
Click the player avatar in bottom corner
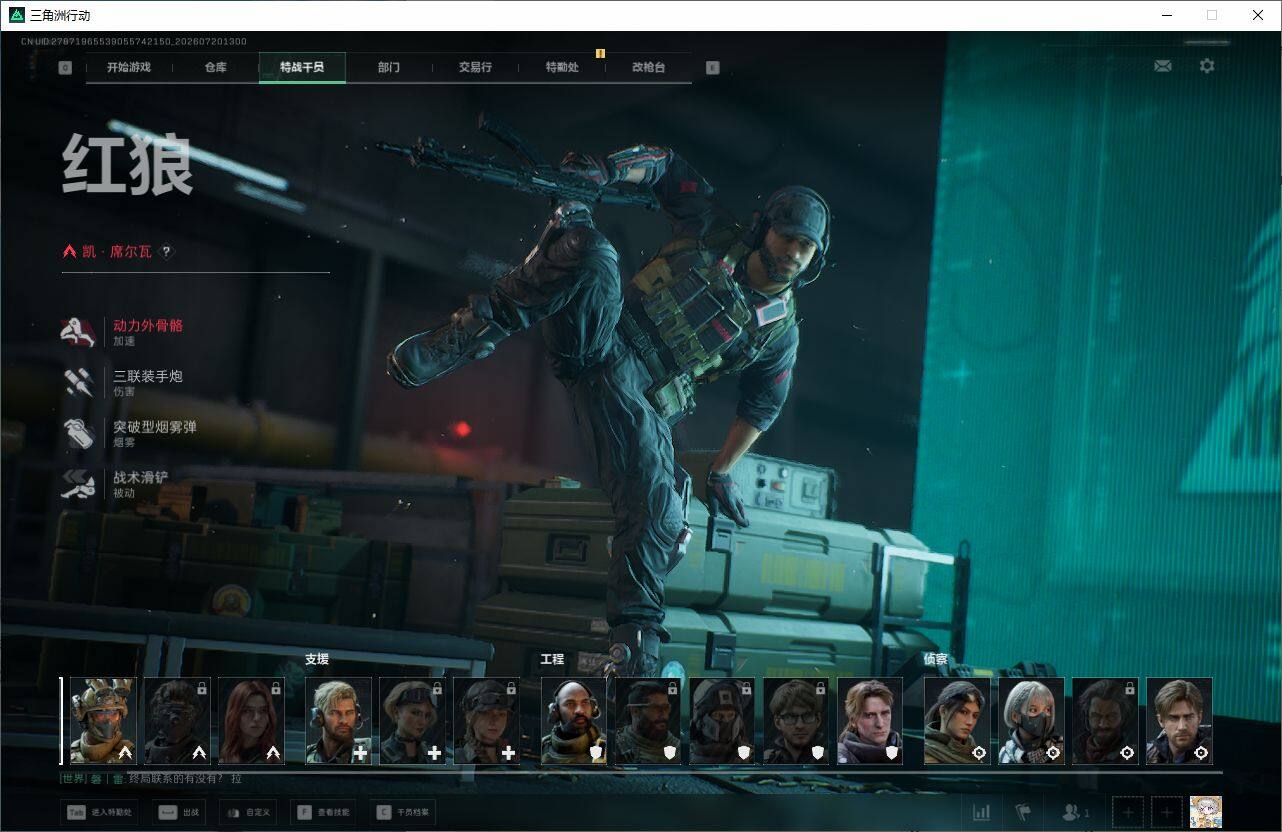pyautogui.click(x=1205, y=812)
